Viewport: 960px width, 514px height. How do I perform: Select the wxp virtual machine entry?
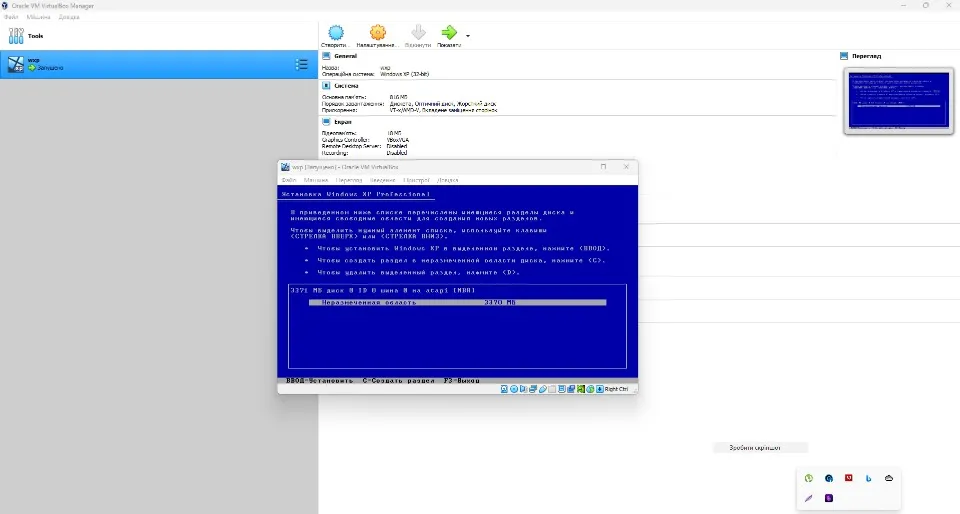point(159,64)
